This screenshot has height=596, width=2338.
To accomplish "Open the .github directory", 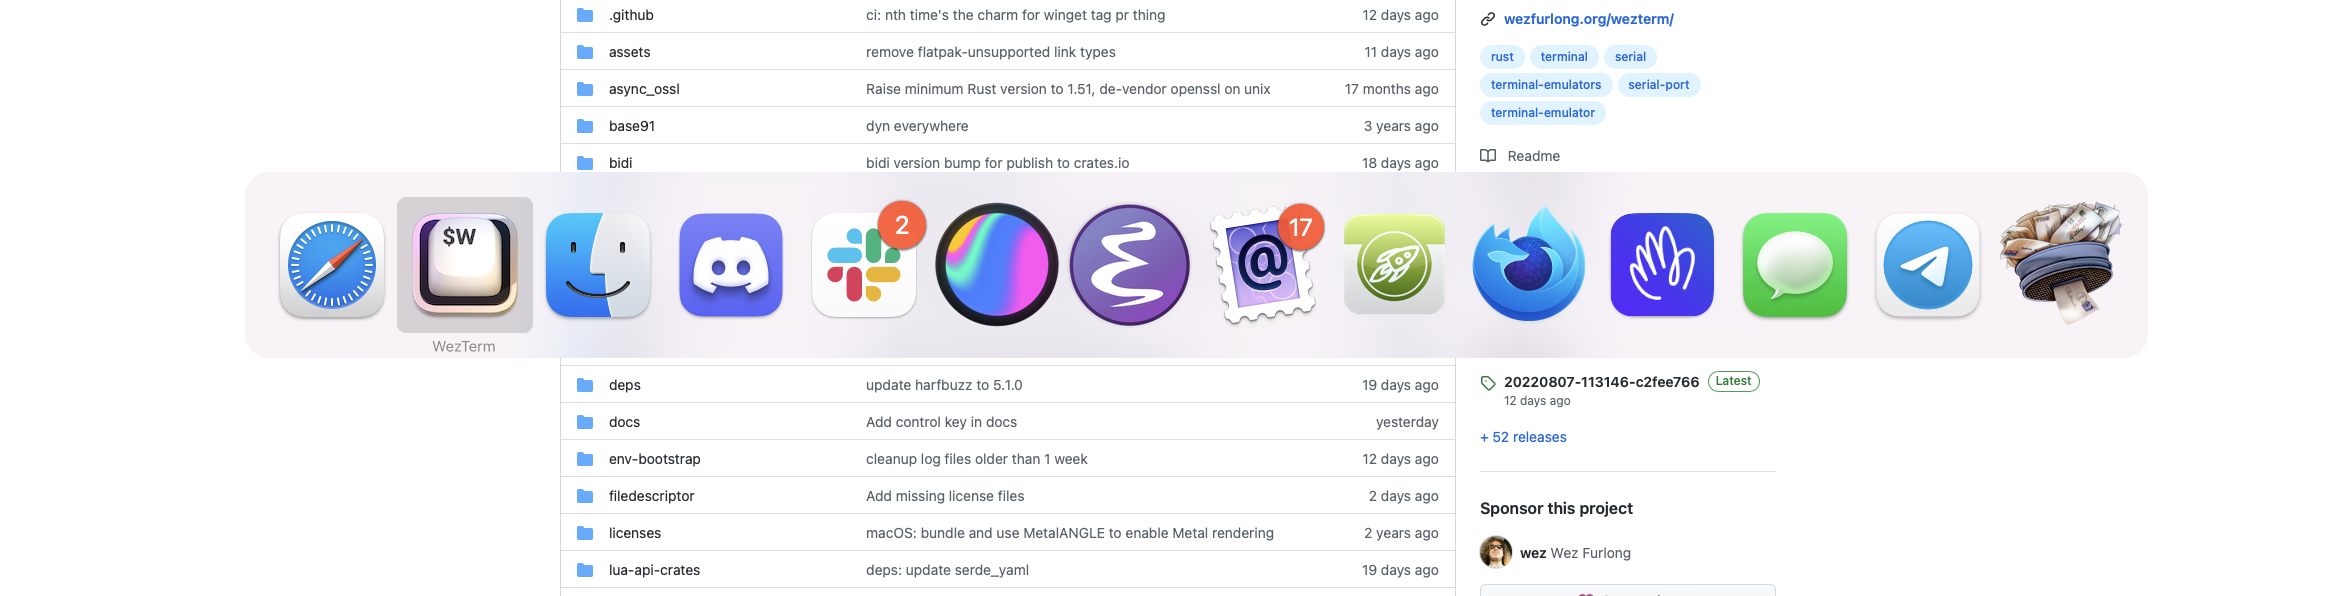I will tap(631, 15).
